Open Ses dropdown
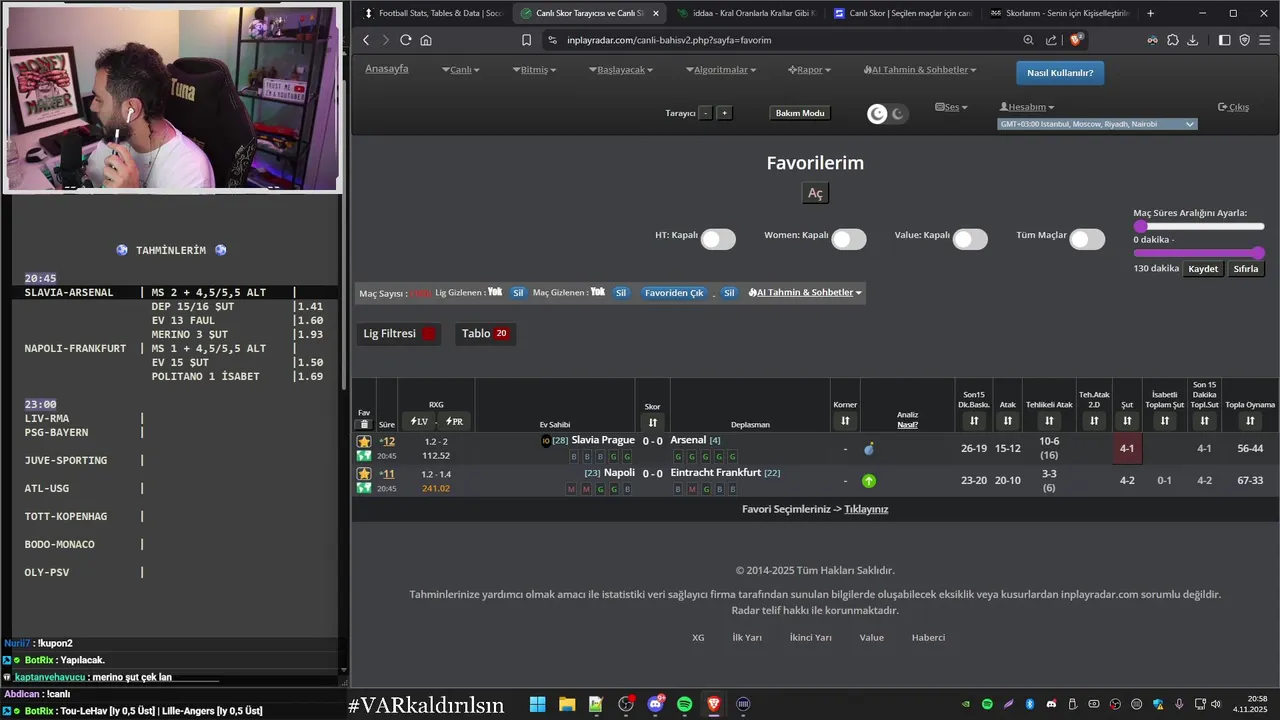This screenshot has width=1280, height=720. [x=951, y=107]
